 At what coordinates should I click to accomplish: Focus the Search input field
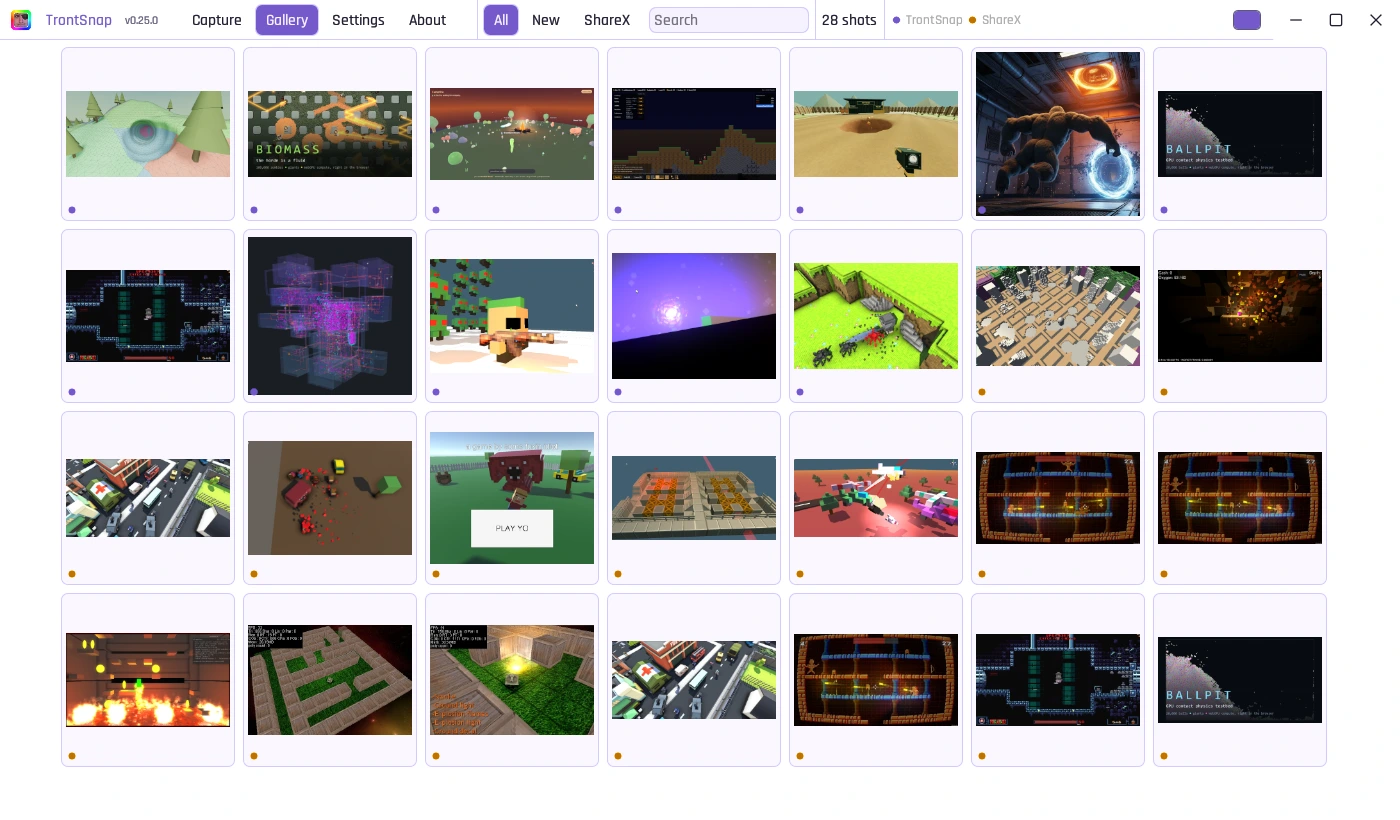[x=729, y=20]
